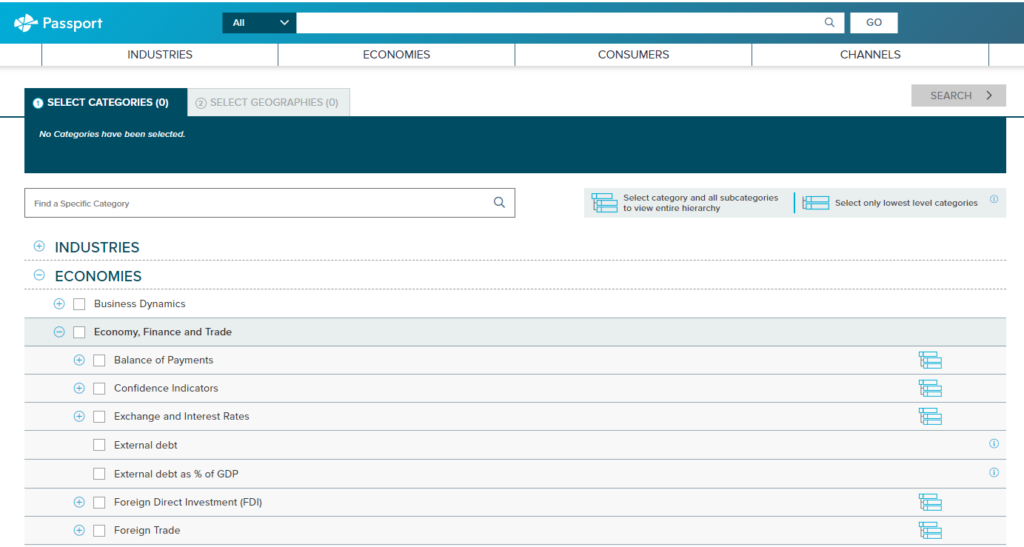Screen dimensions: 1024x547
Task: Select hierarchy icon for Foreign Direct Investment
Action: pos(930,502)
